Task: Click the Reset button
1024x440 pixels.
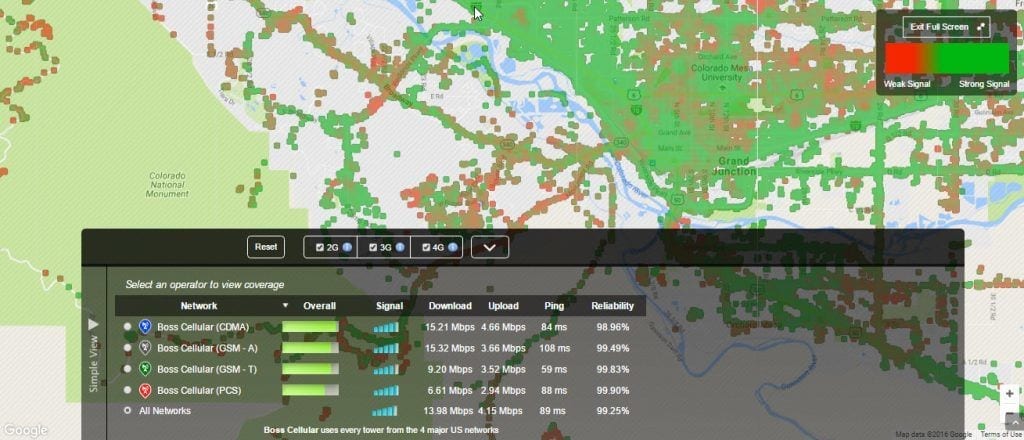Action: pyautogui.click(x=266, y=247)
